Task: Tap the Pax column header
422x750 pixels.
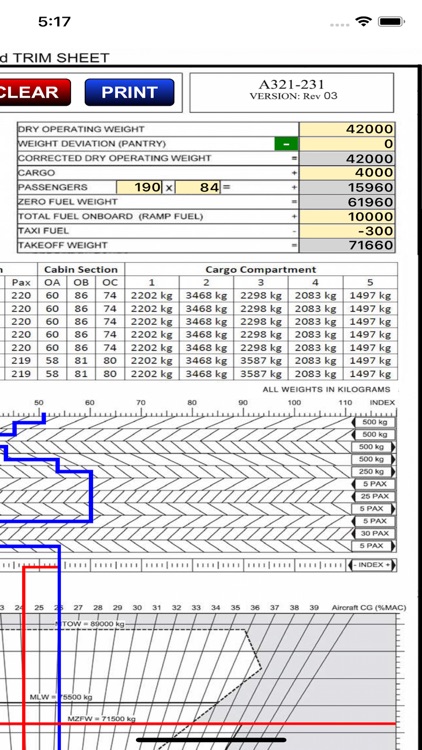Action: click(x=21, y=282)
